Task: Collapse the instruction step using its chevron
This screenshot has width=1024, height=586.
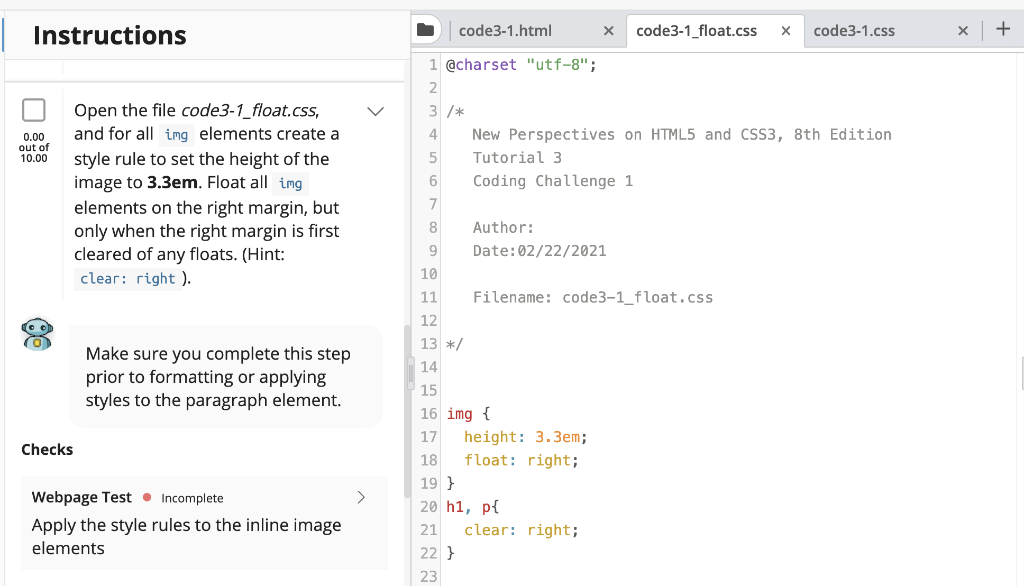Action: coord(375,111)
